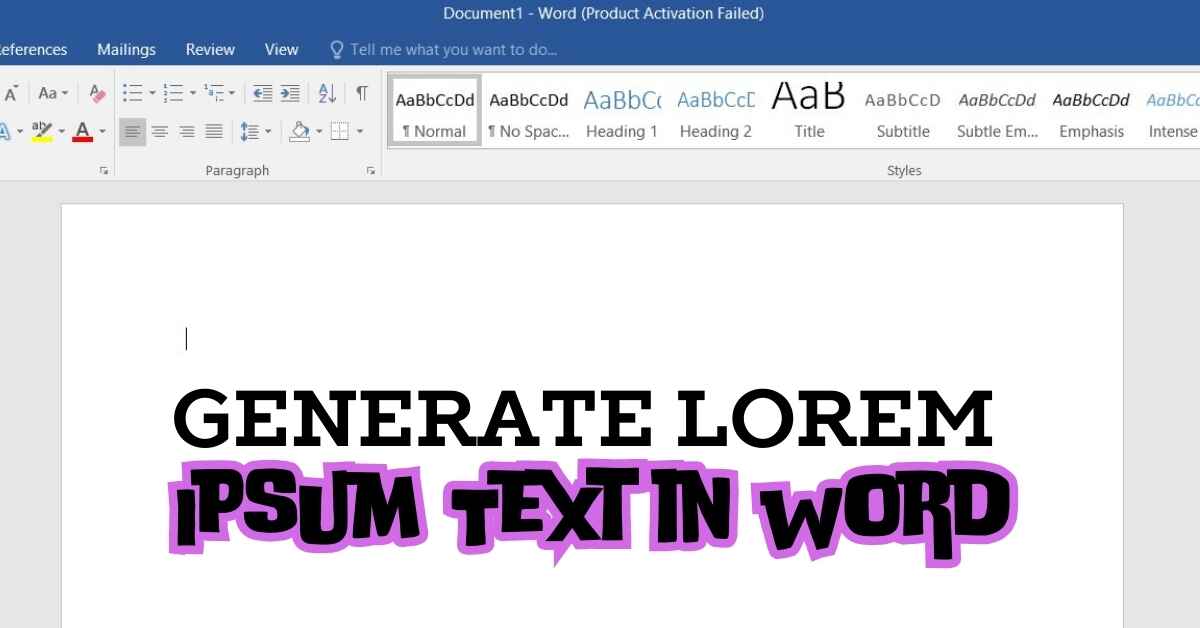Viewport: 1200px width, 628px height.
Task: Decrease the paragraph indent
Action: (x=262, y=94)
